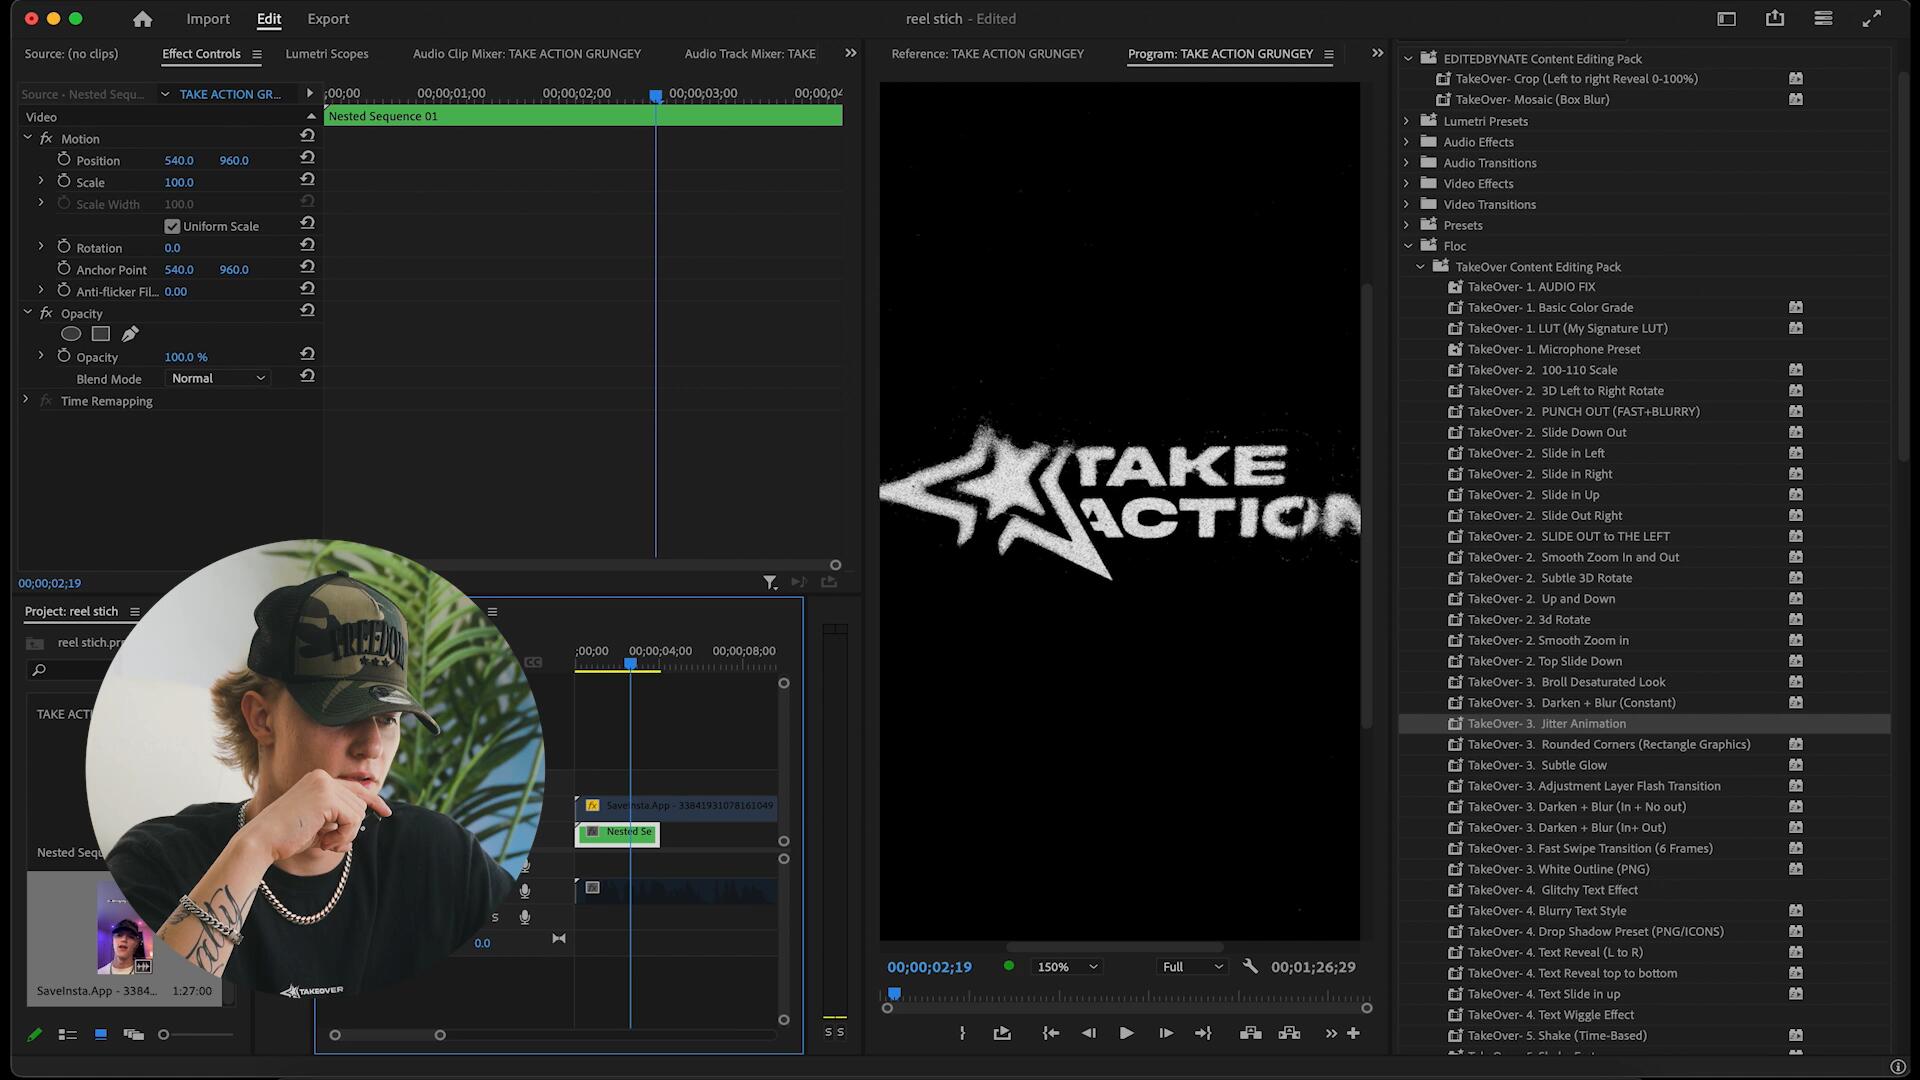Step back one frame
Viewport: 1920px width, 1080px height.
click(1088, 1033)
